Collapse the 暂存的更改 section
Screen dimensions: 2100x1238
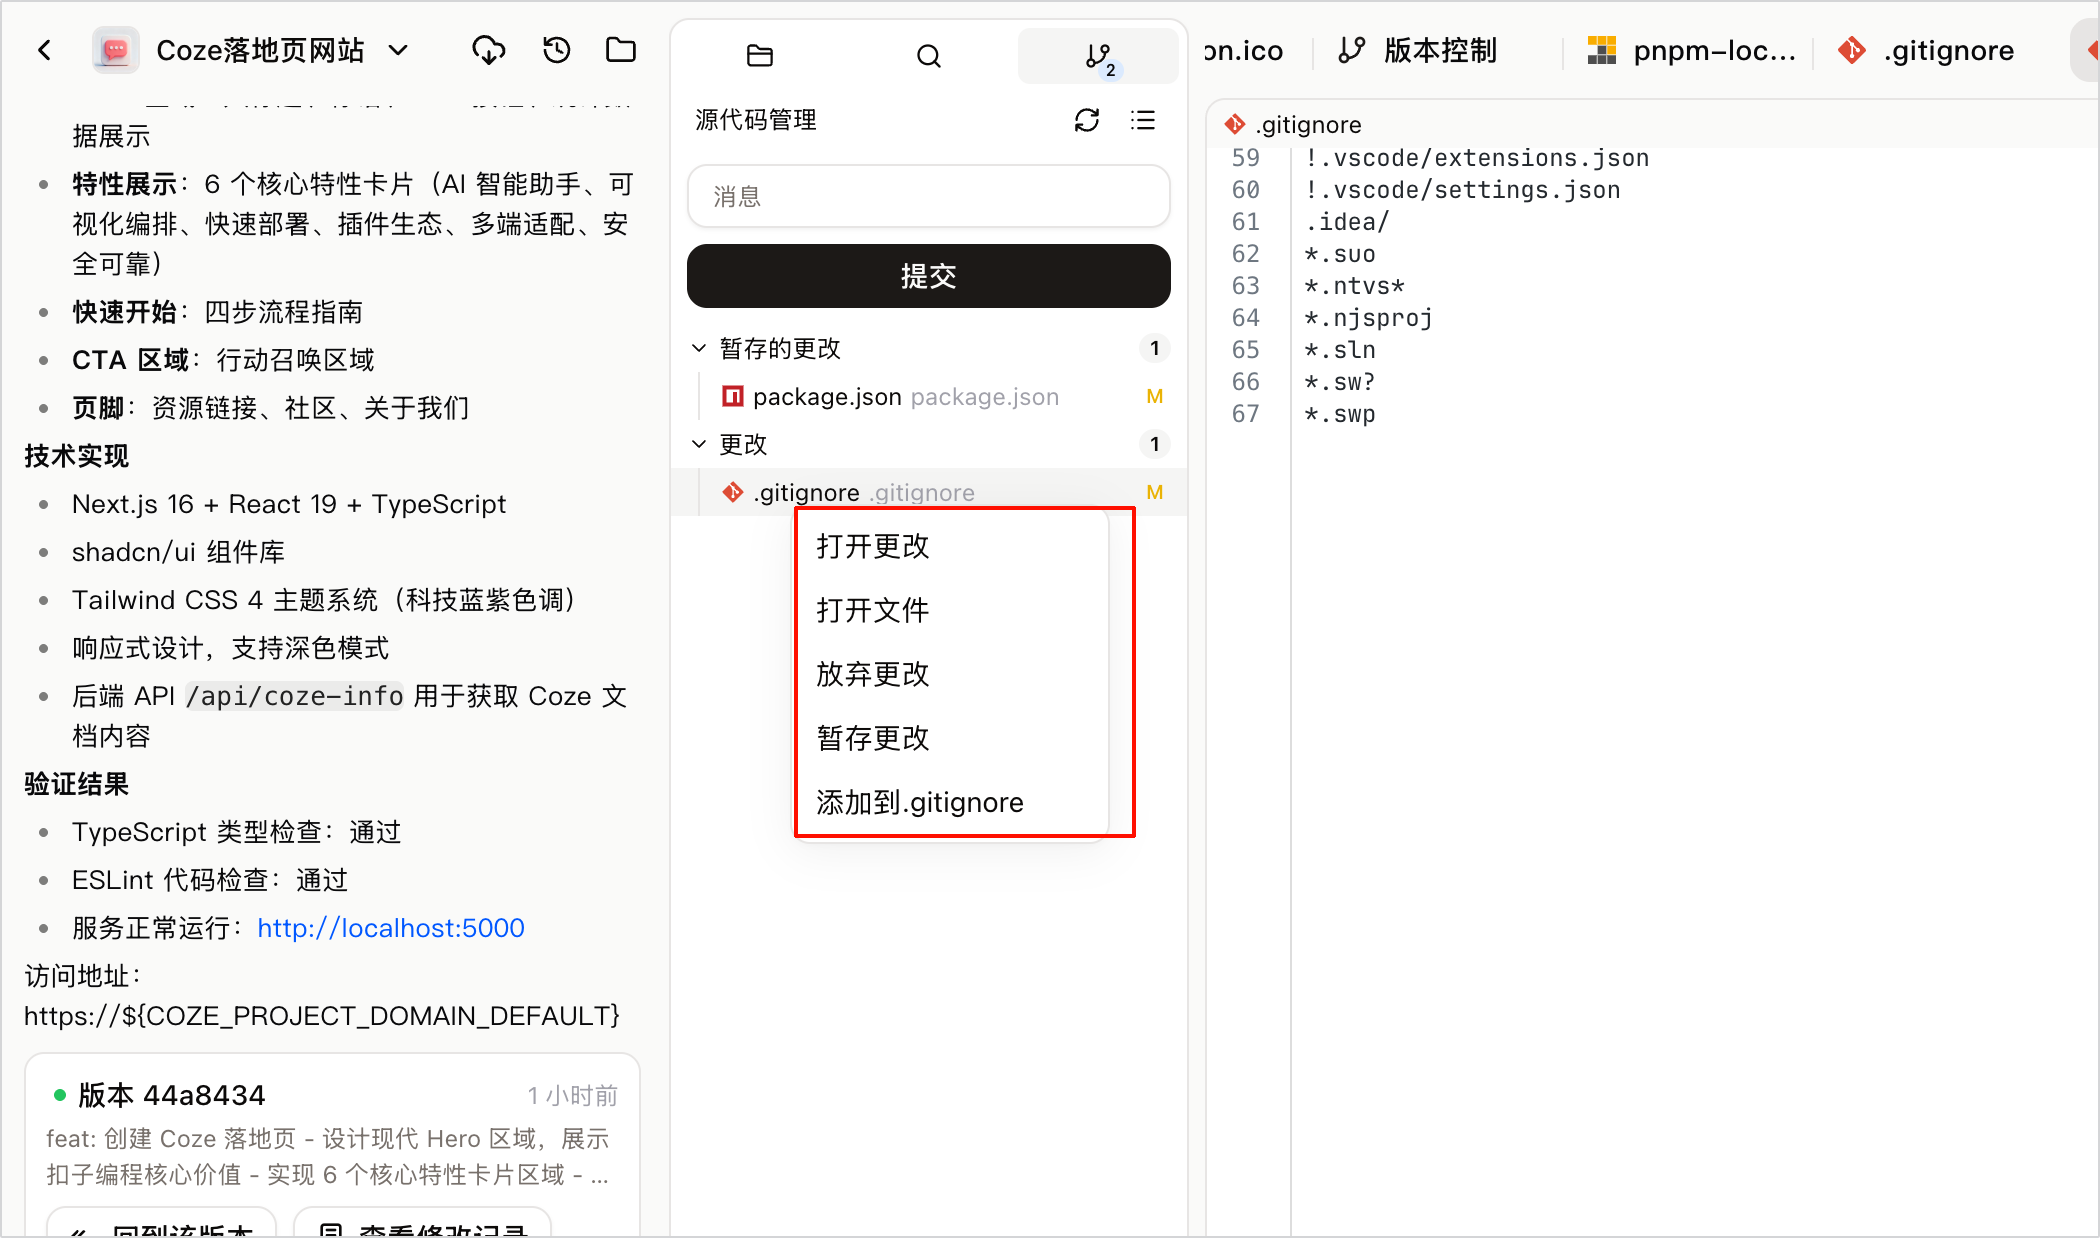(x=699, y=348)
